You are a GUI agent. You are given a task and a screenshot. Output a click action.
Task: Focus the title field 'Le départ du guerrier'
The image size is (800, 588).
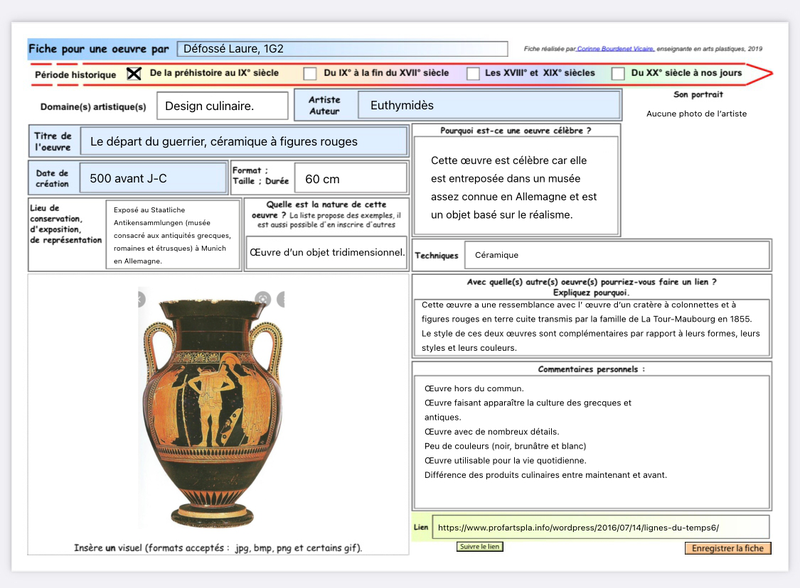point(243,142)
